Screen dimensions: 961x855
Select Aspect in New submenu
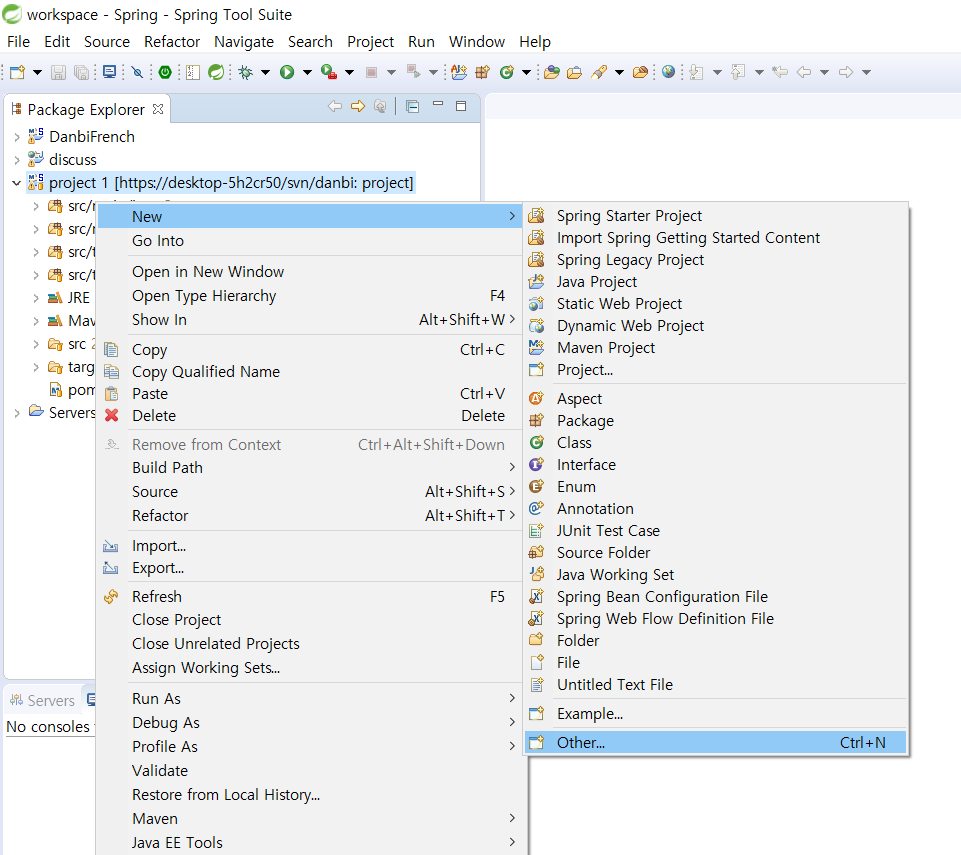tap(715, 399)
